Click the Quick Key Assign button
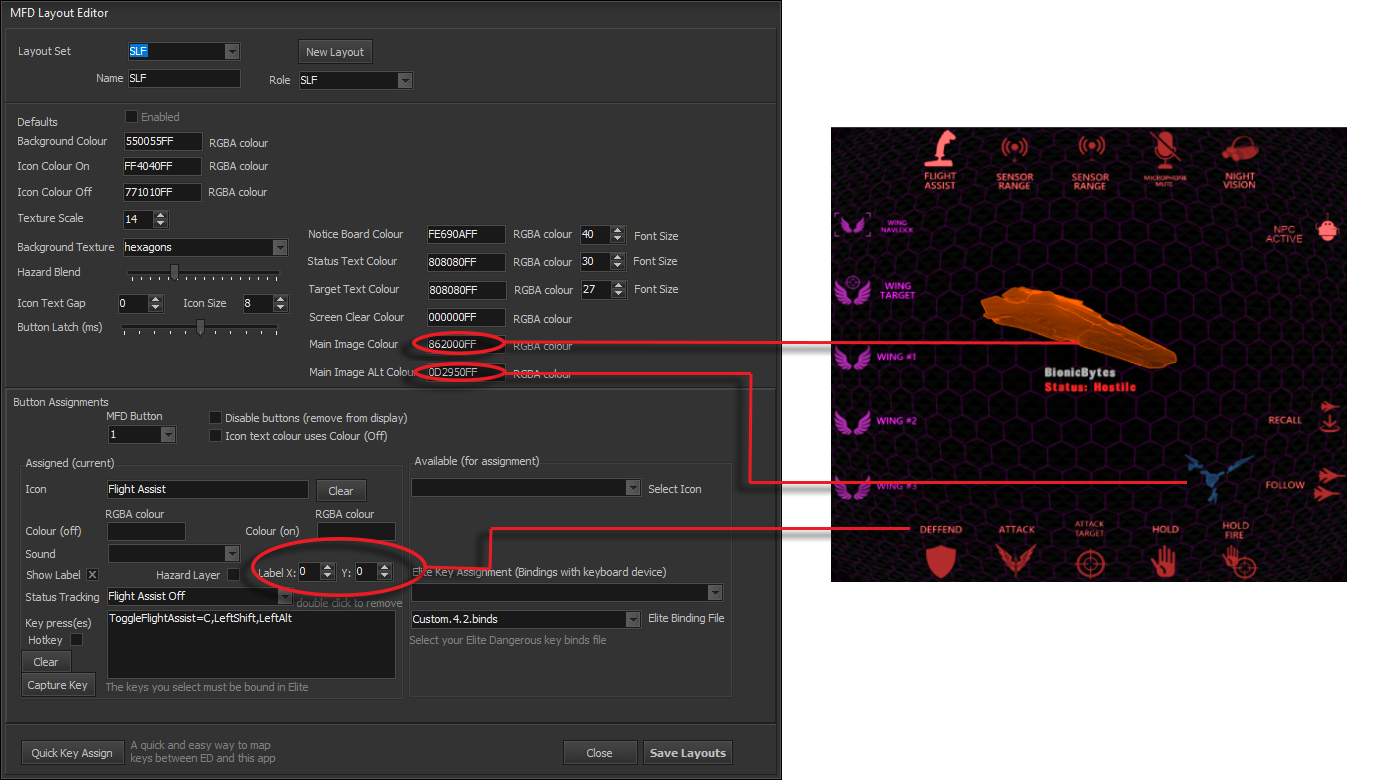 coord(72,753)
